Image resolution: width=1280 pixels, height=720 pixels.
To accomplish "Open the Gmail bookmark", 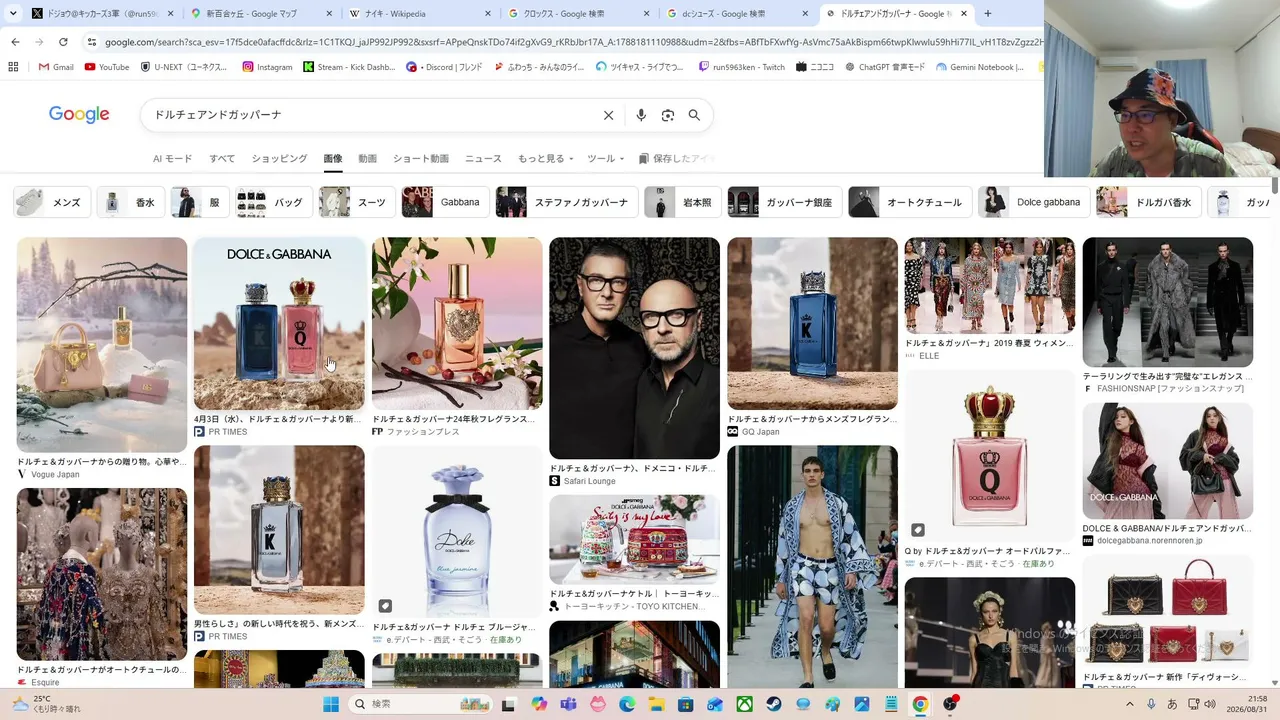I will point(56,67).
